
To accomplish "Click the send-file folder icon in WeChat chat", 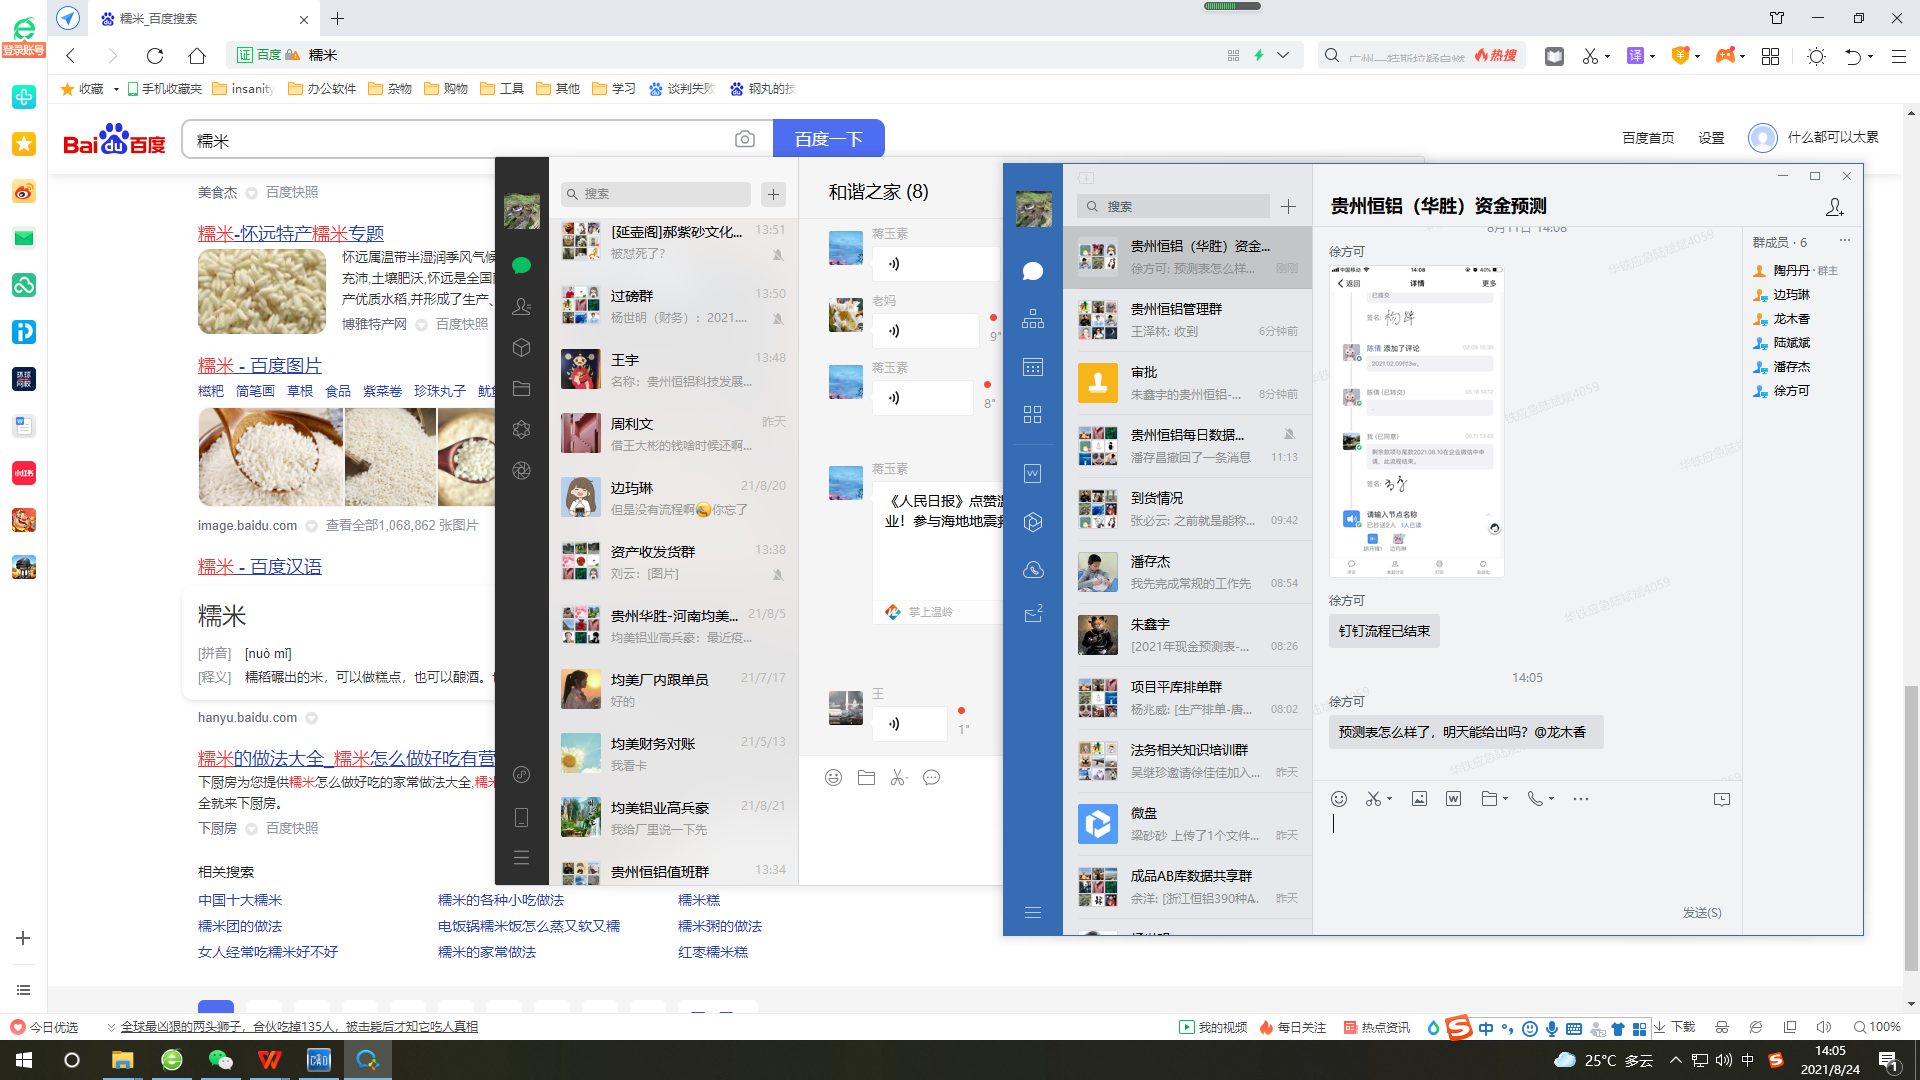I will [x=866, y=778].
